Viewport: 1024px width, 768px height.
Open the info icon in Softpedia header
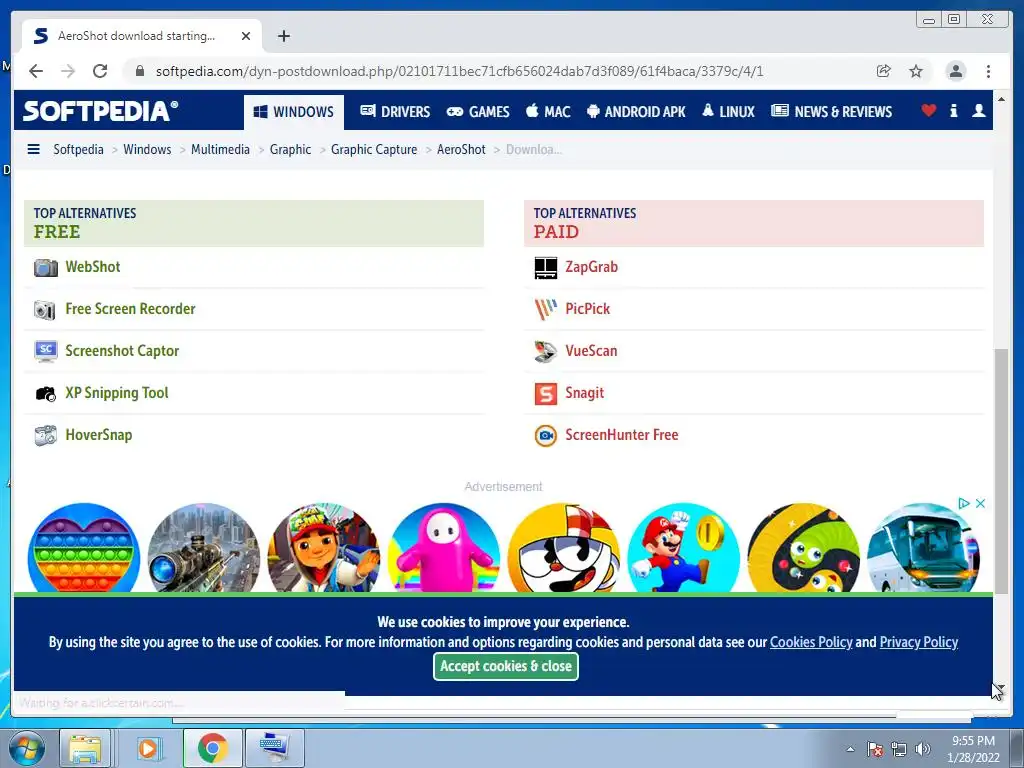[953, 111]
